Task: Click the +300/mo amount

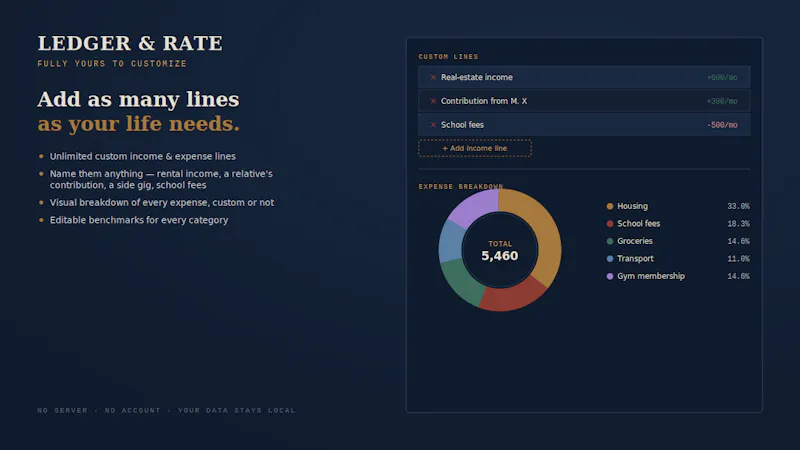Action: point(722,101)
